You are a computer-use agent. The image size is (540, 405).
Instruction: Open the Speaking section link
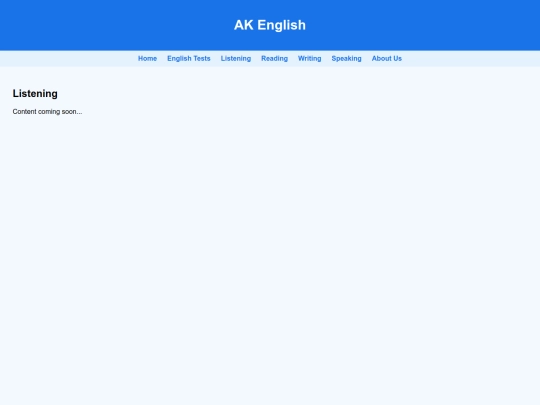pyautogui.click(x=346, y=59)
